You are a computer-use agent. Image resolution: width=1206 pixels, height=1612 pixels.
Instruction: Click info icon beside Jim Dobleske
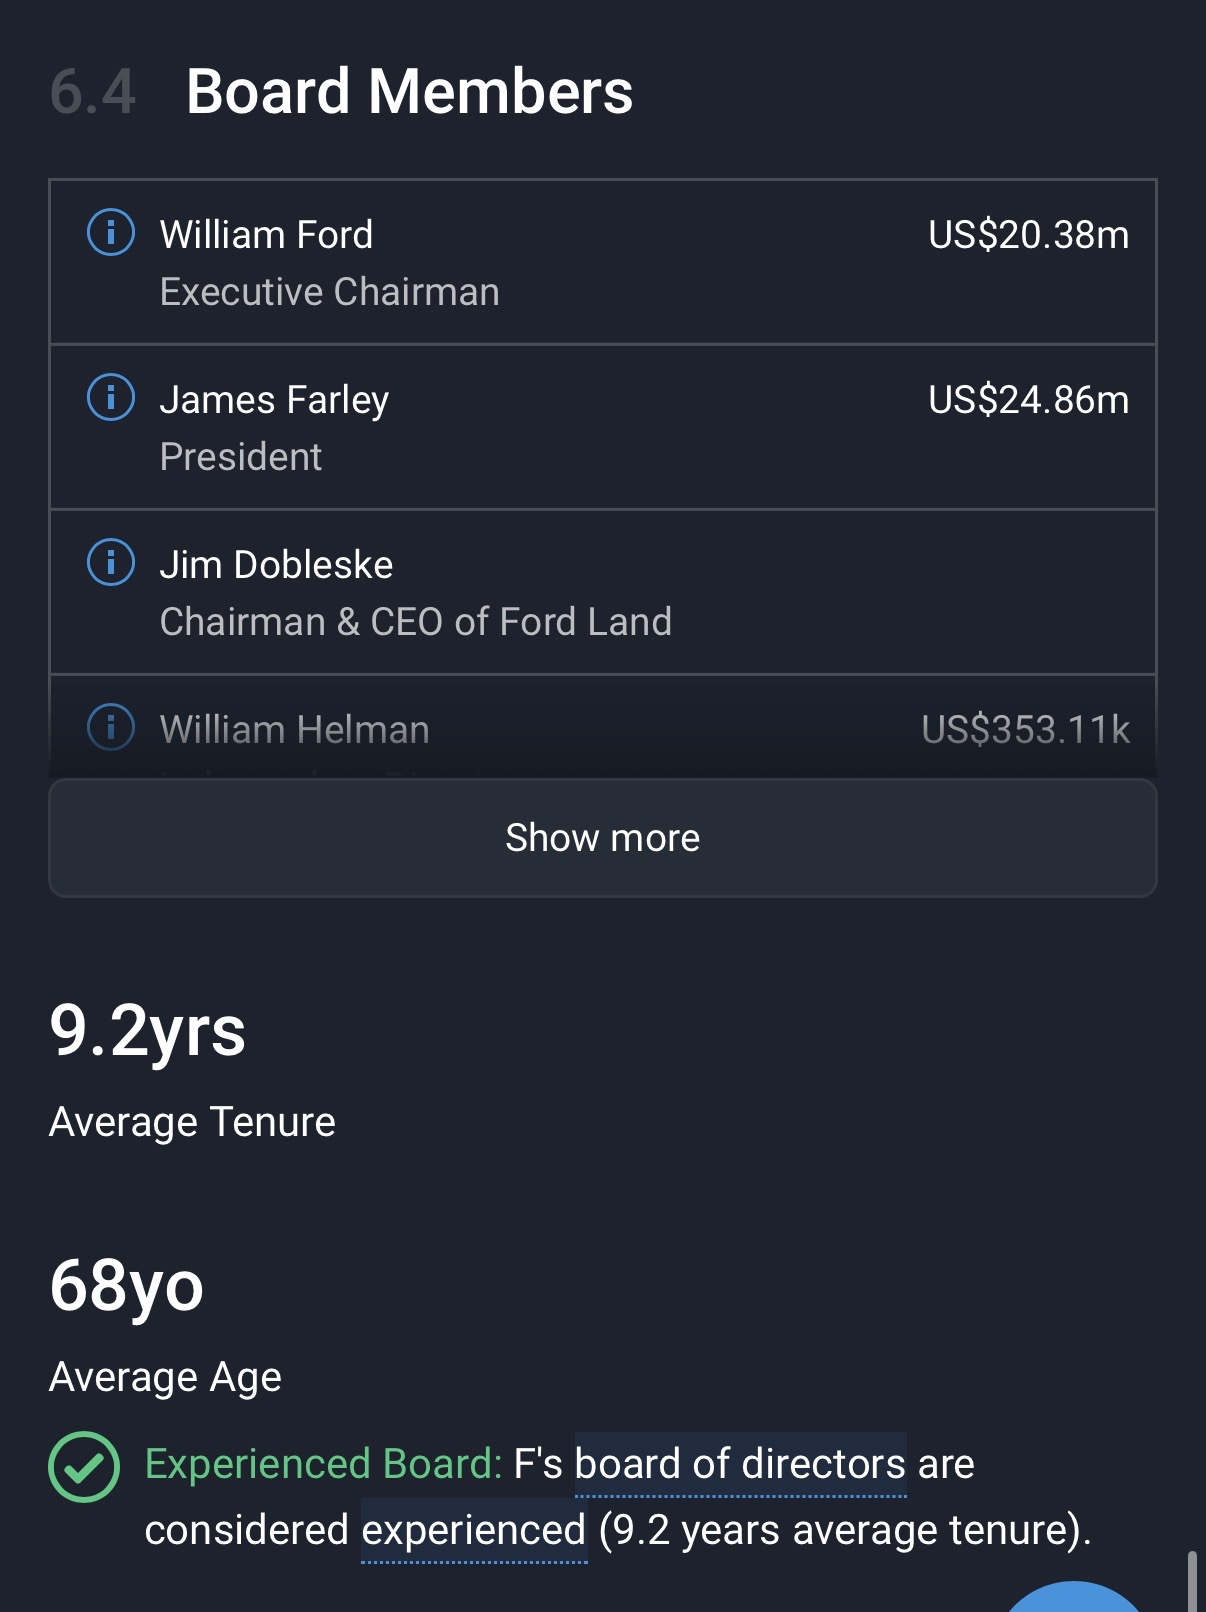point(111,563)
